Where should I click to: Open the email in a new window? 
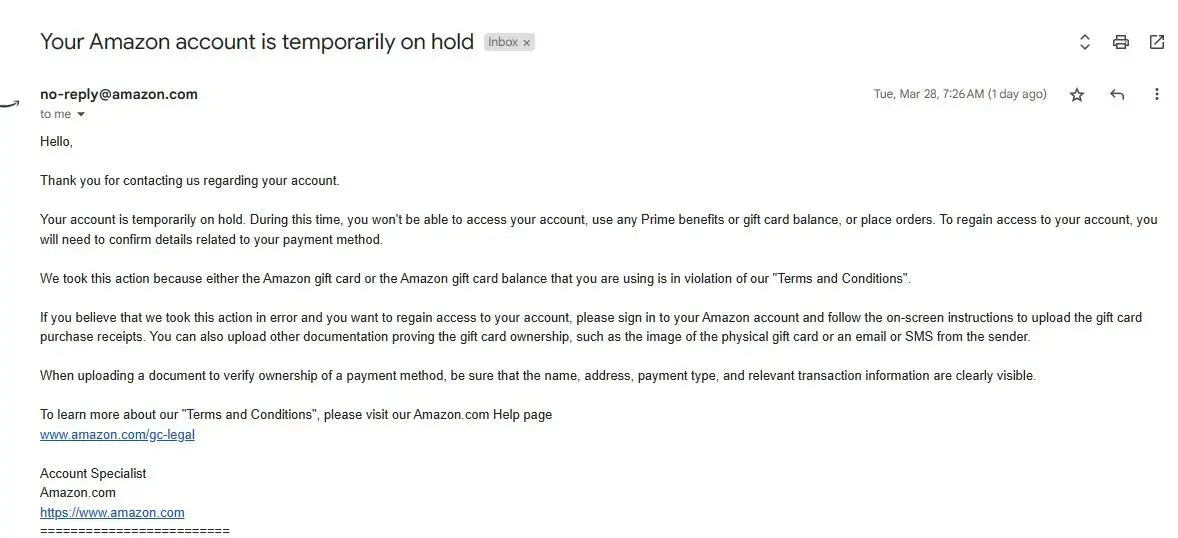click(1156, 42)
